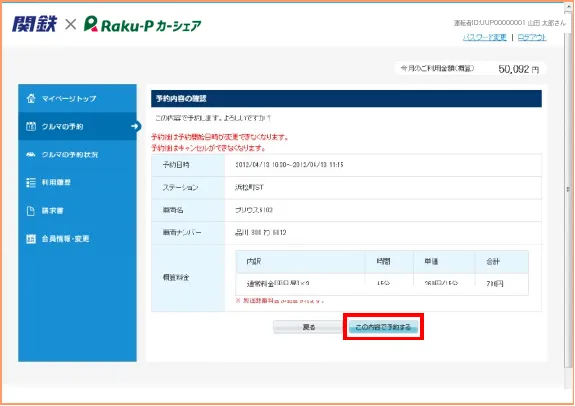Click the document icon beside 請求書

coord(31,211)
